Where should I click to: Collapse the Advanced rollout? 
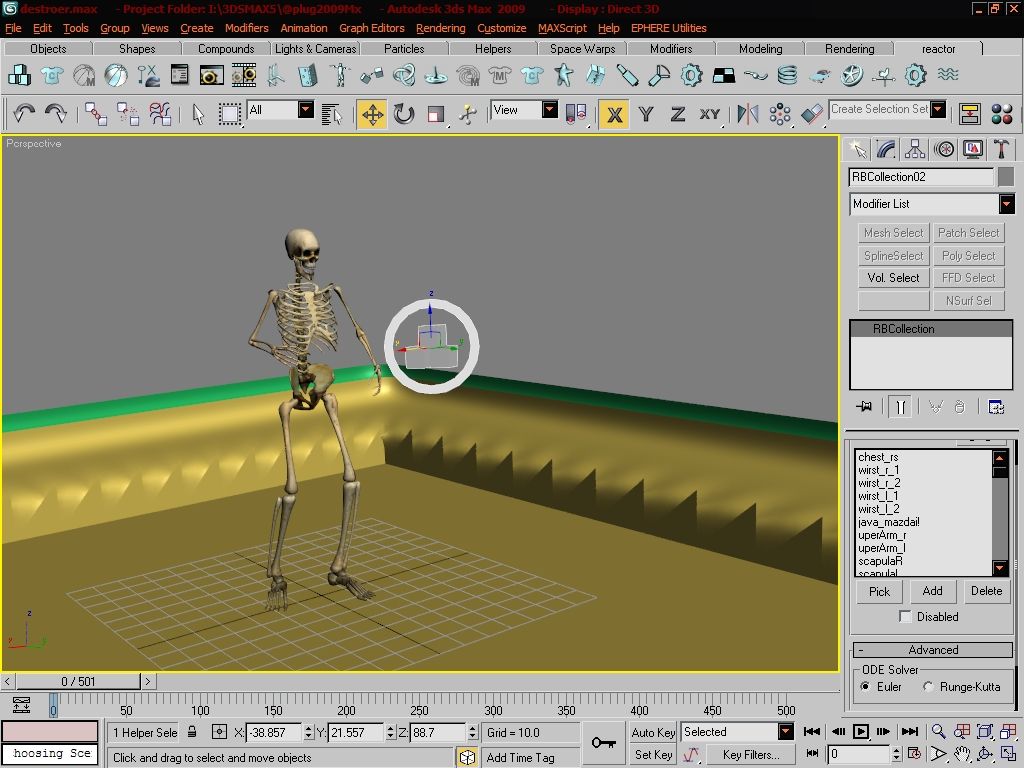click(x=933, y=650)
